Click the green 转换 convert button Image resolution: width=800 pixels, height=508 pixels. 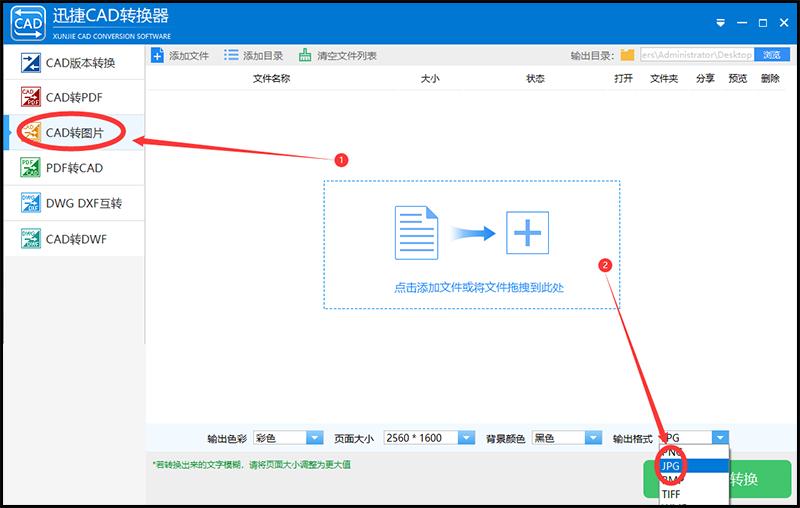(x=760, y=478)
